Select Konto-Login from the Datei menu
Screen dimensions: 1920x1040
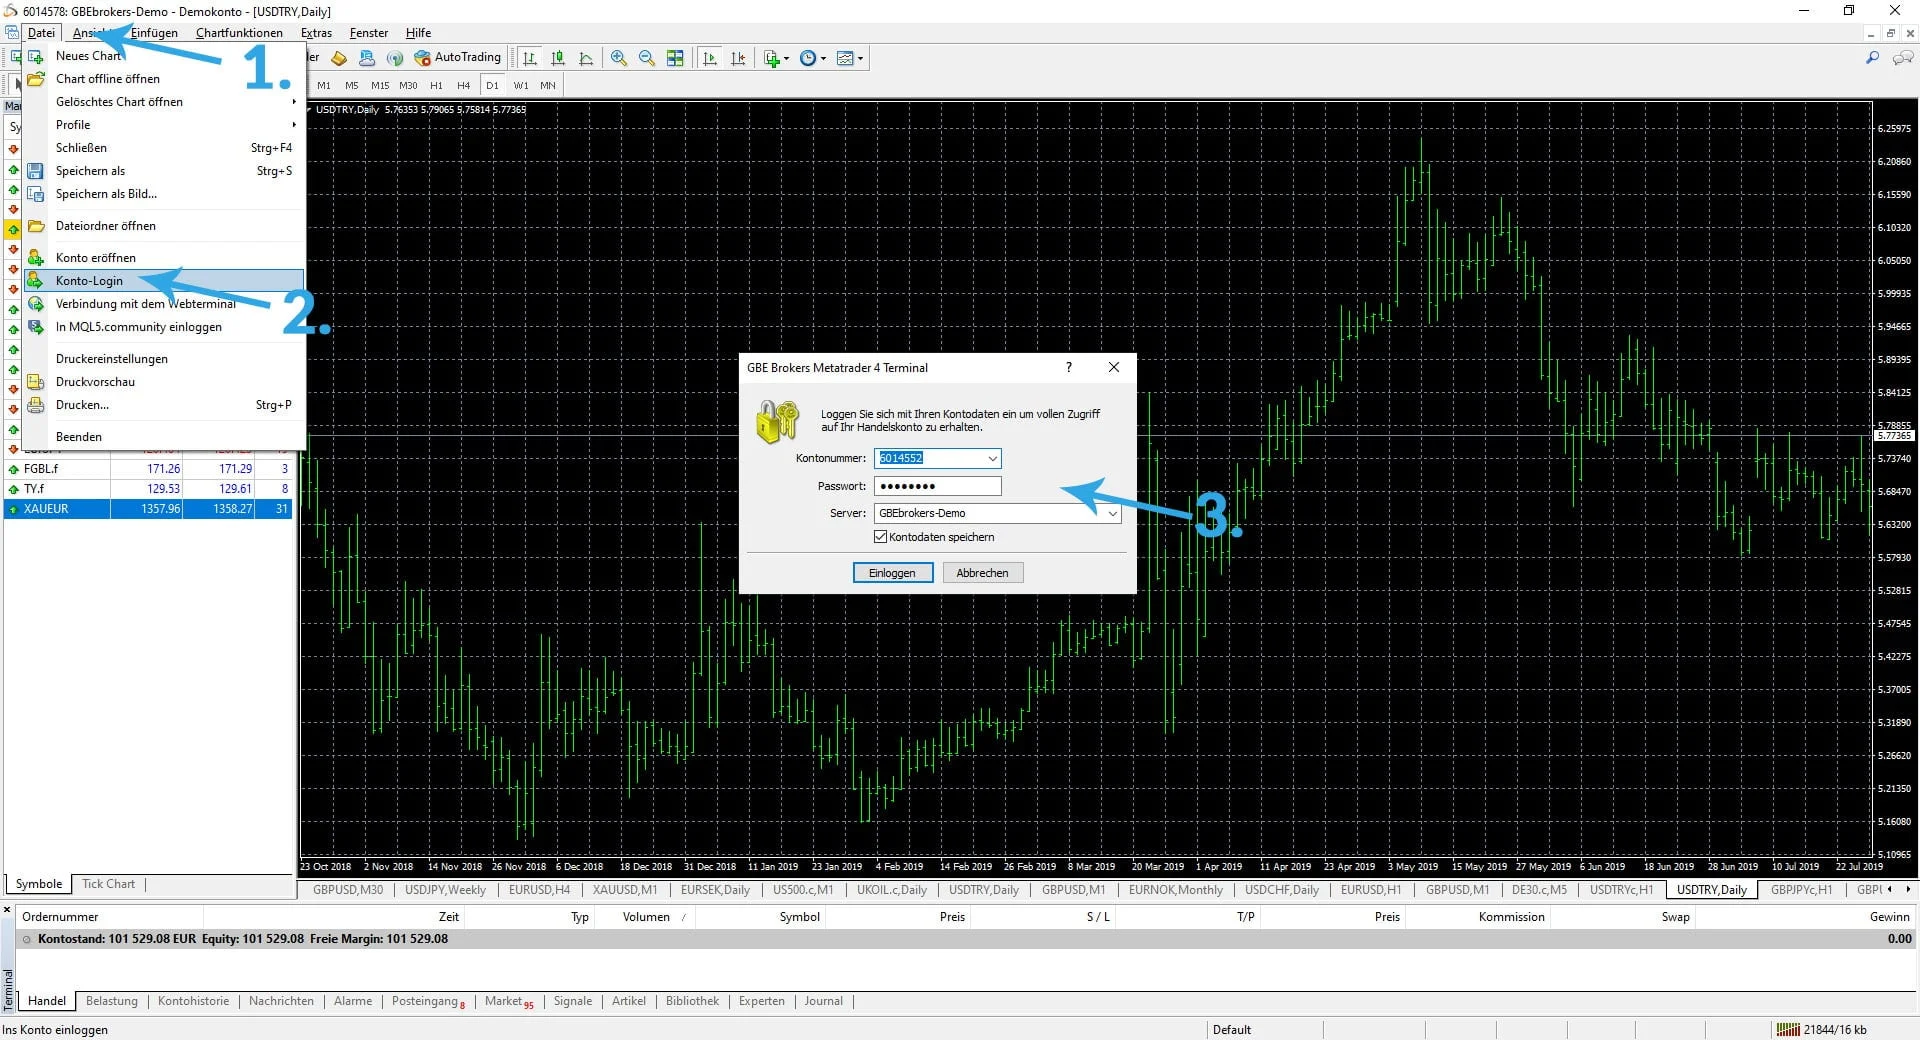89,280
